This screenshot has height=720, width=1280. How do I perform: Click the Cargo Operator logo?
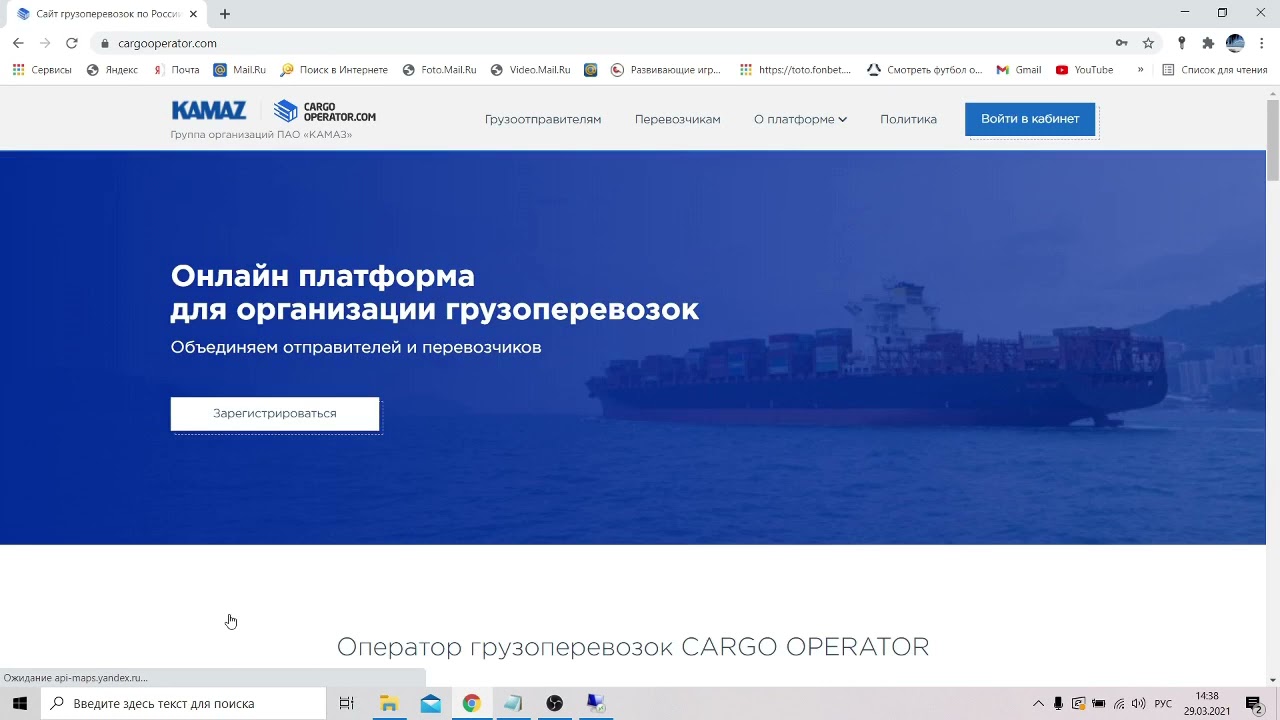(325, 111)
